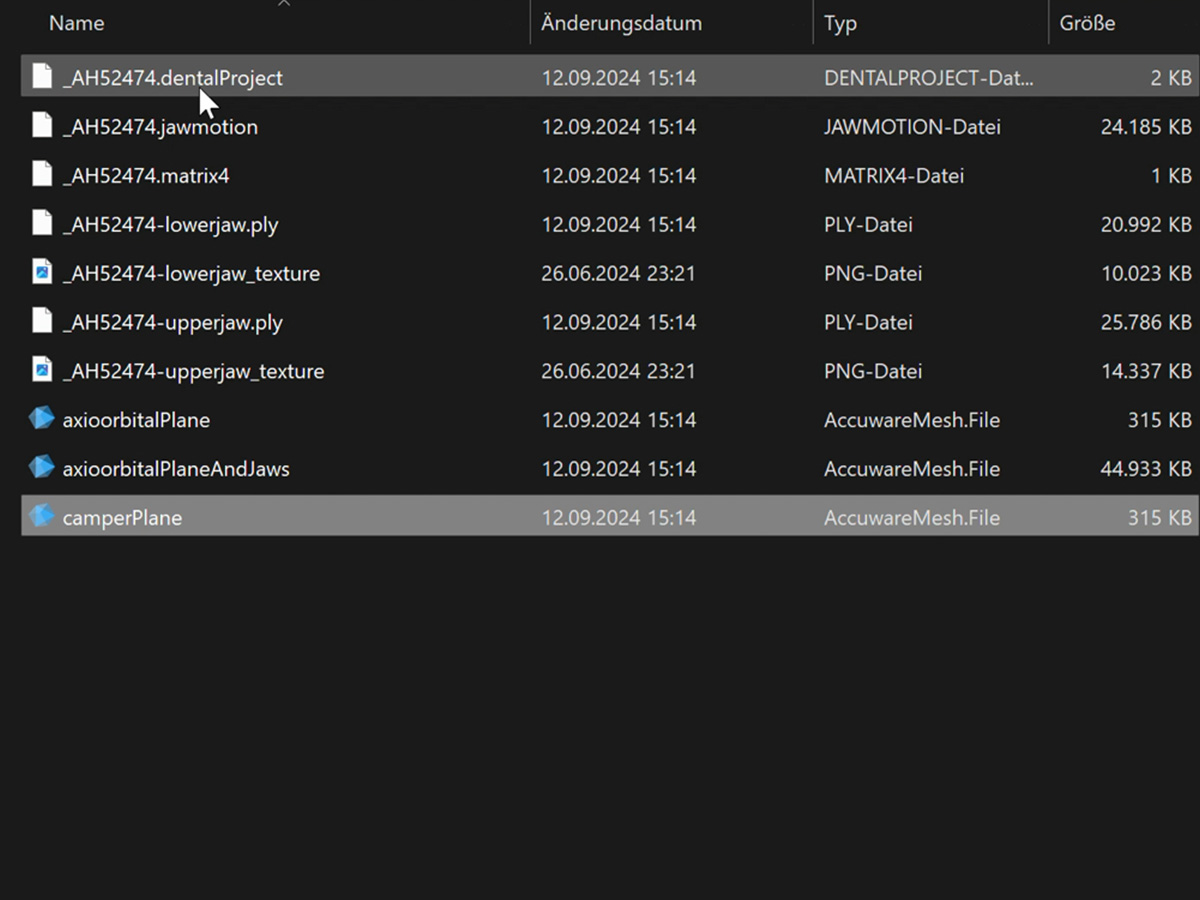1200x900 pixels.
Task: Select the _AH52474-upperjaw.ply file name
Action: click(172, 322)
